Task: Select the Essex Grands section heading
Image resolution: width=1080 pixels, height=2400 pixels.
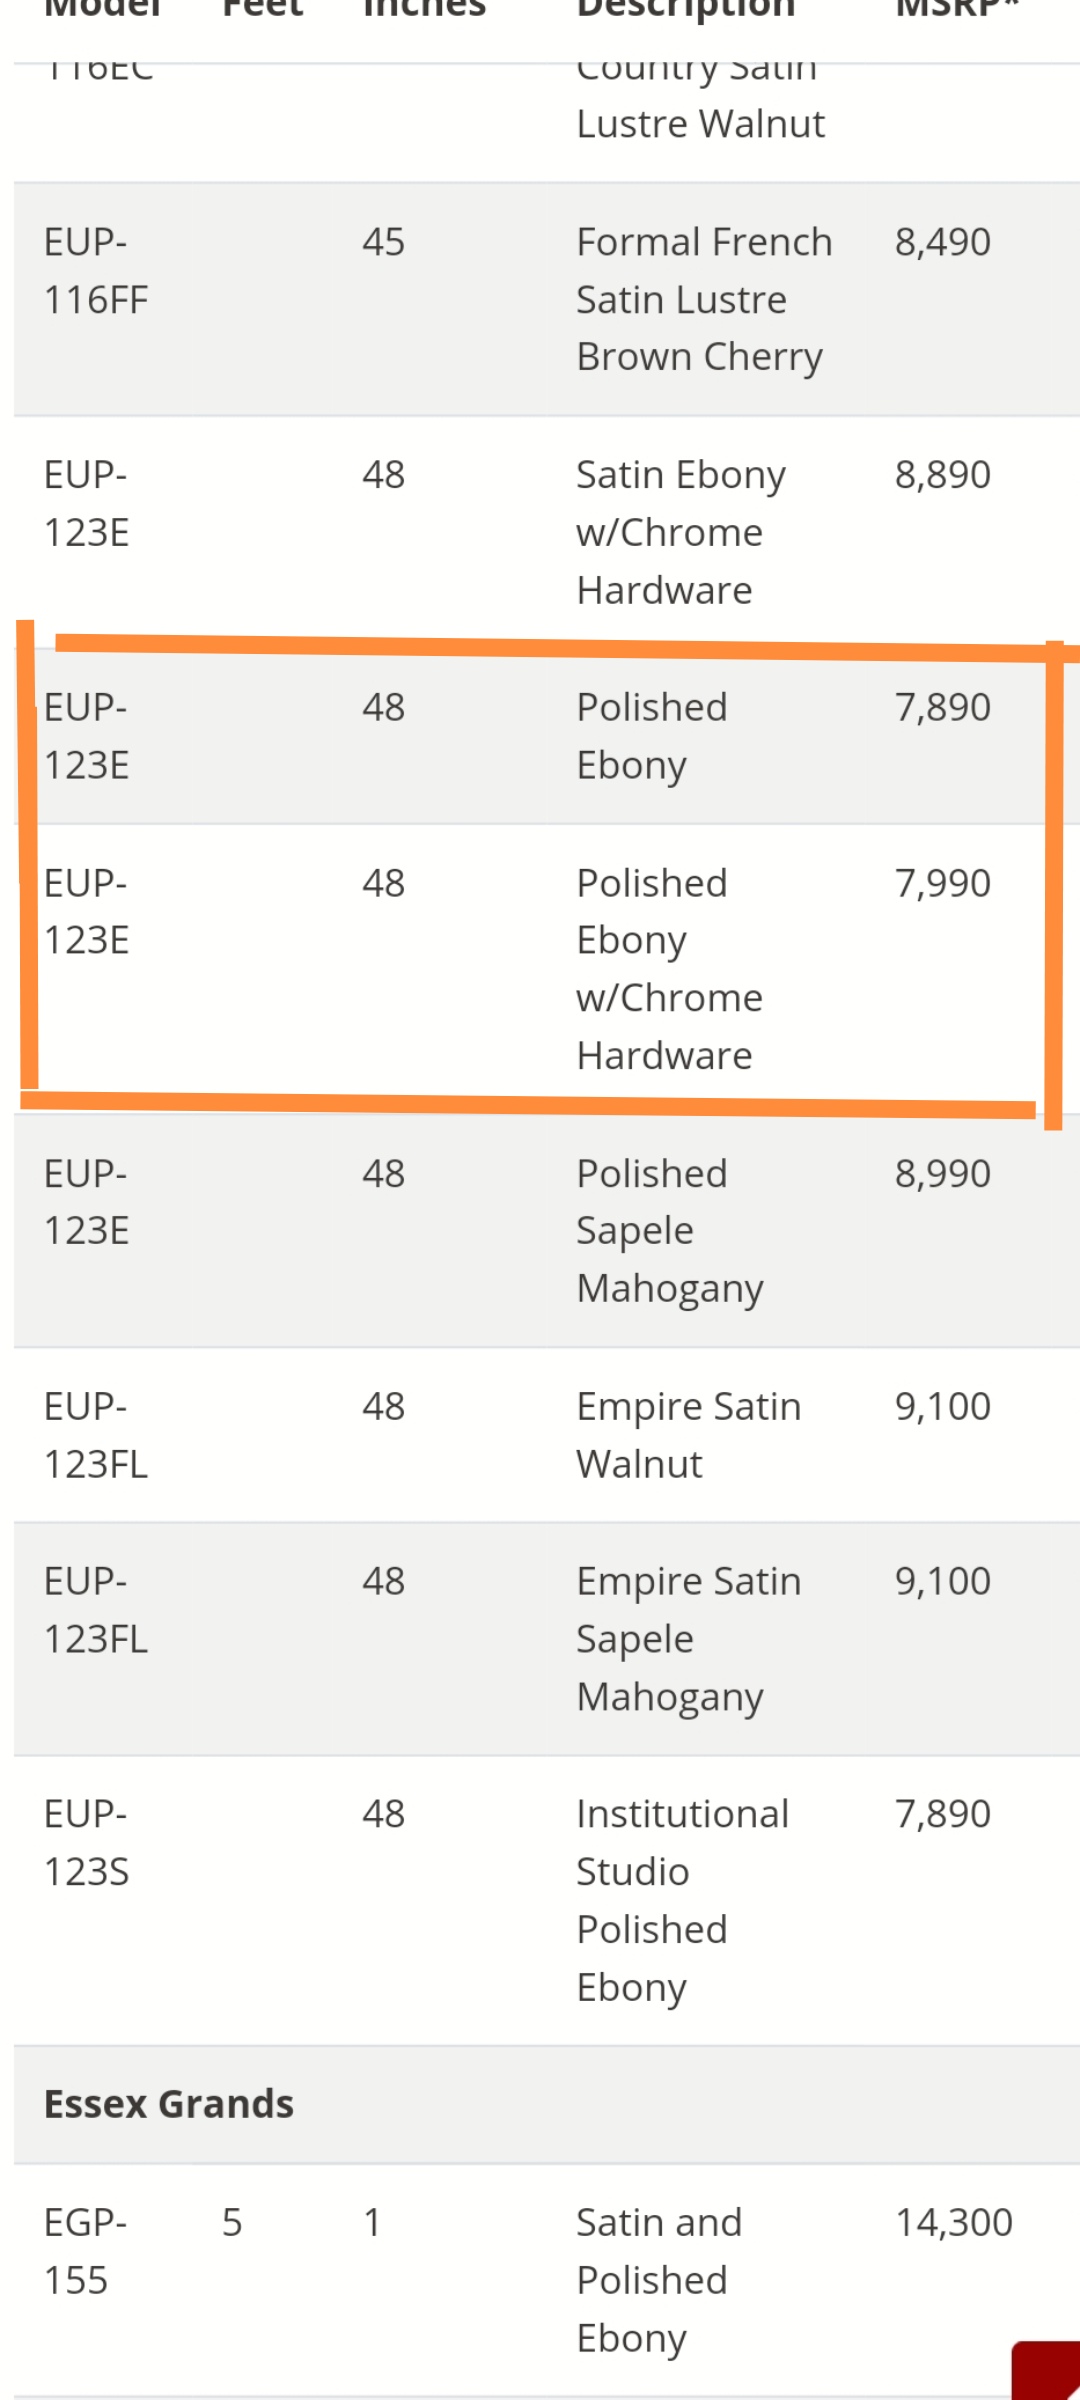Action: [x=169, y=2104]
